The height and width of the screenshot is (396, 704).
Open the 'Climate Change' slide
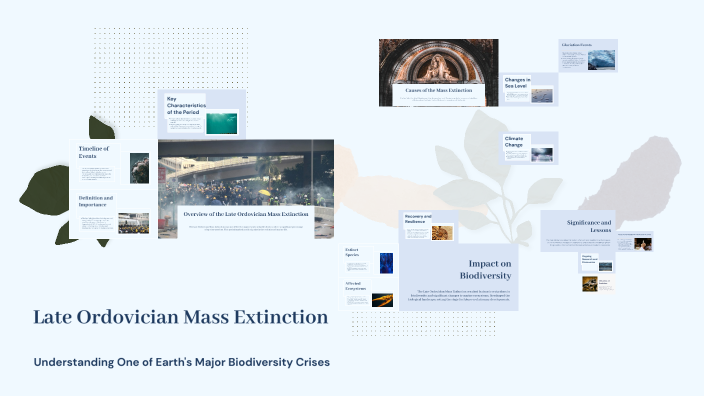(x=528, y=148)
